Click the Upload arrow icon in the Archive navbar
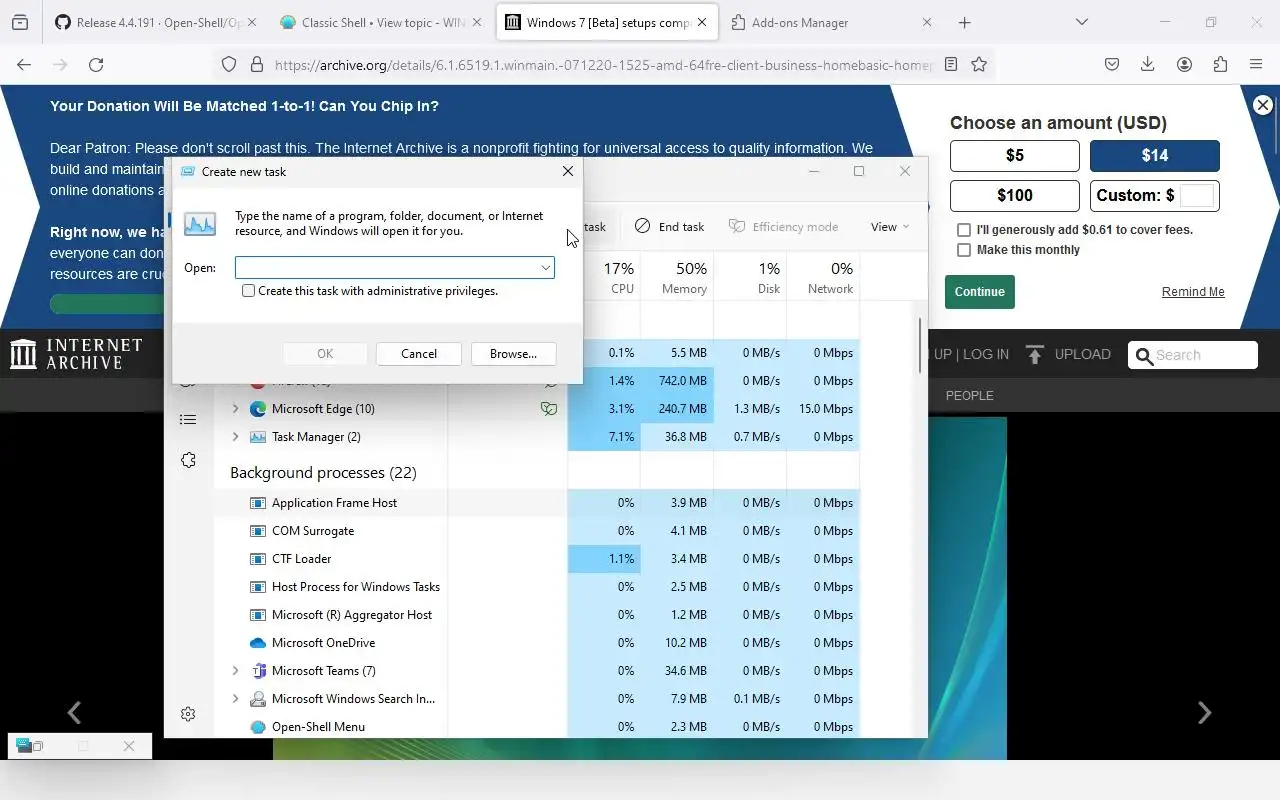Screen dimensions: 1280x800 (x=1035, y=354)
